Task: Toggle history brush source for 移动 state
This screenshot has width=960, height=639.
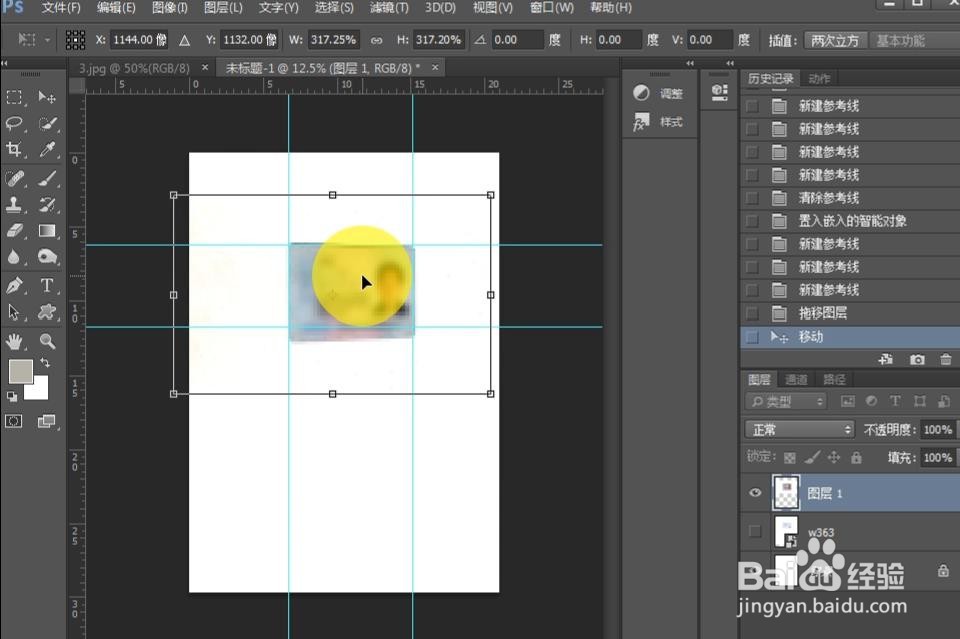Action: tap(752, 337)
